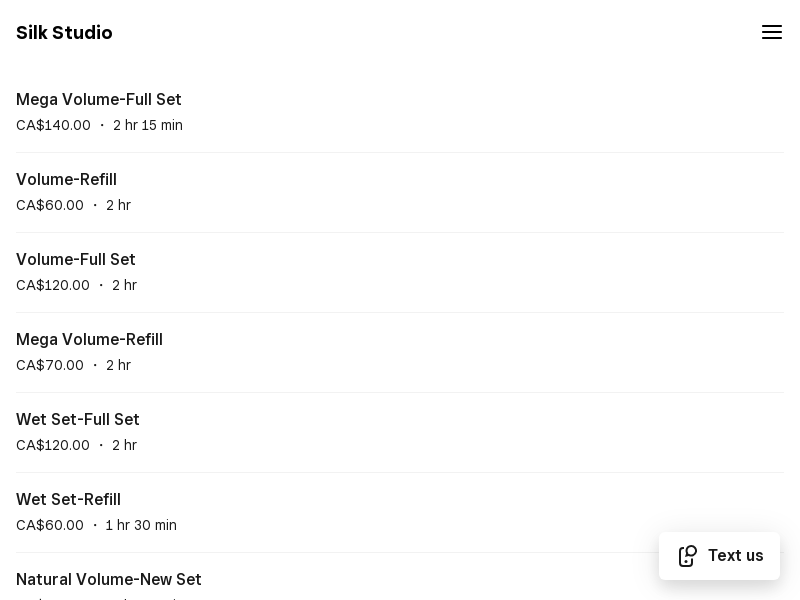Click the CA$120.00 under Wet Set-Full Set

click(53, 446)
